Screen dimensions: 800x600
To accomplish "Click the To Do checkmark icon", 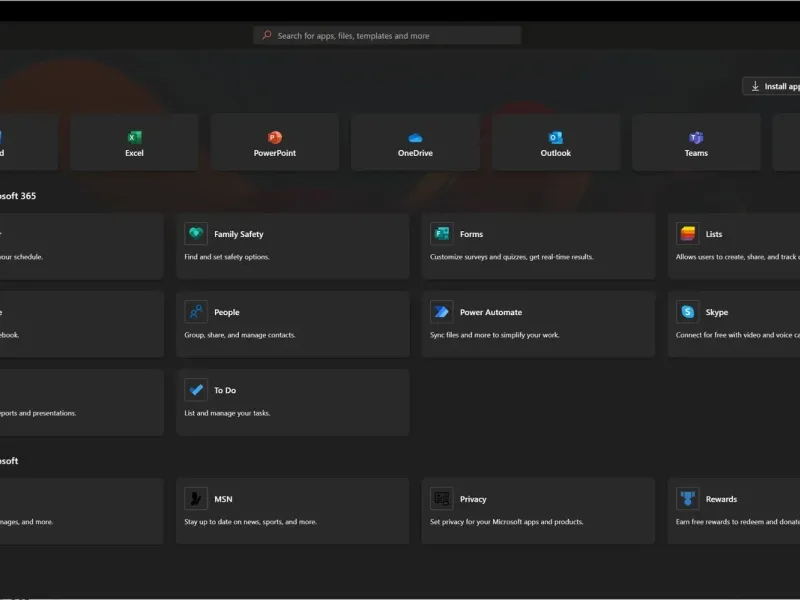I will point(196,390).
